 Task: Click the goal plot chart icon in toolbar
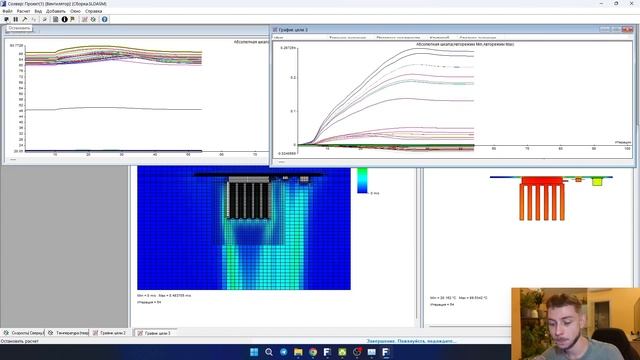click(x=84, y=19)
